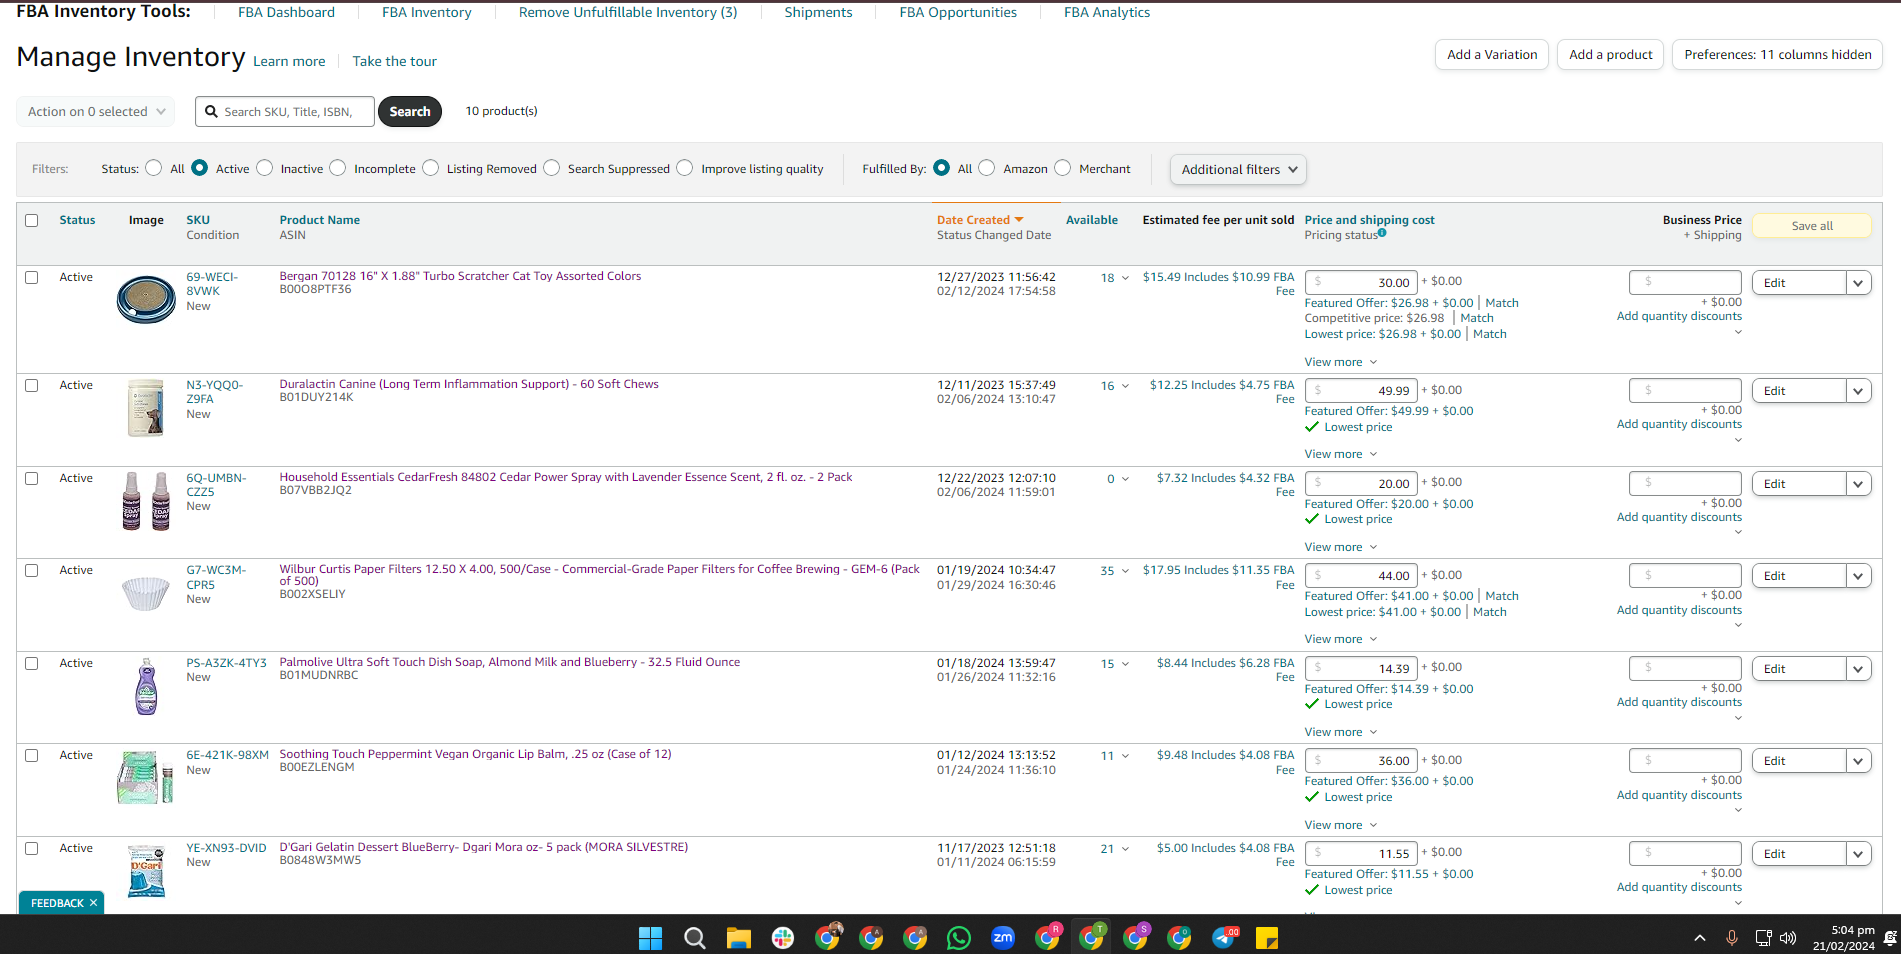The image size is (1901, 954).
Task: Click Match next to Competitive price $26.98
Action: coord(1477,318)
